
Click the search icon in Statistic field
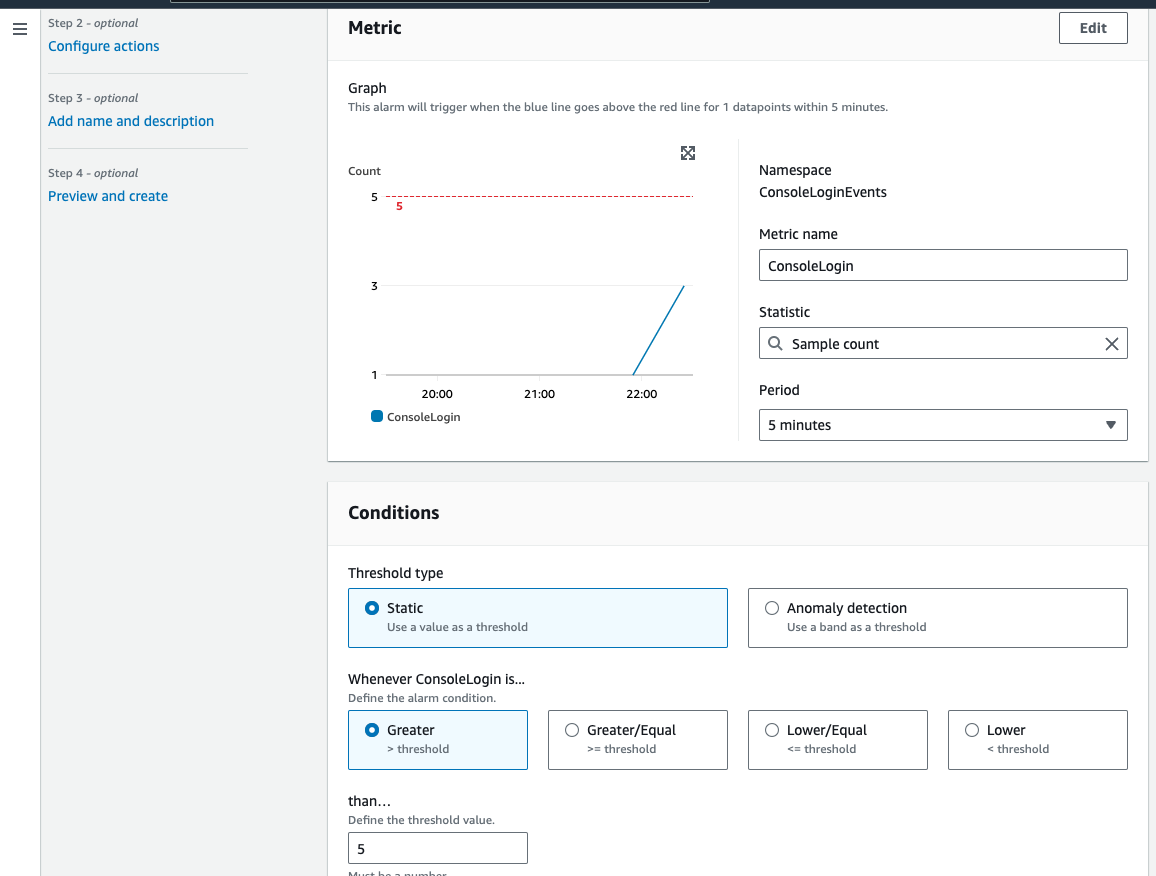(x=776, y=344)
